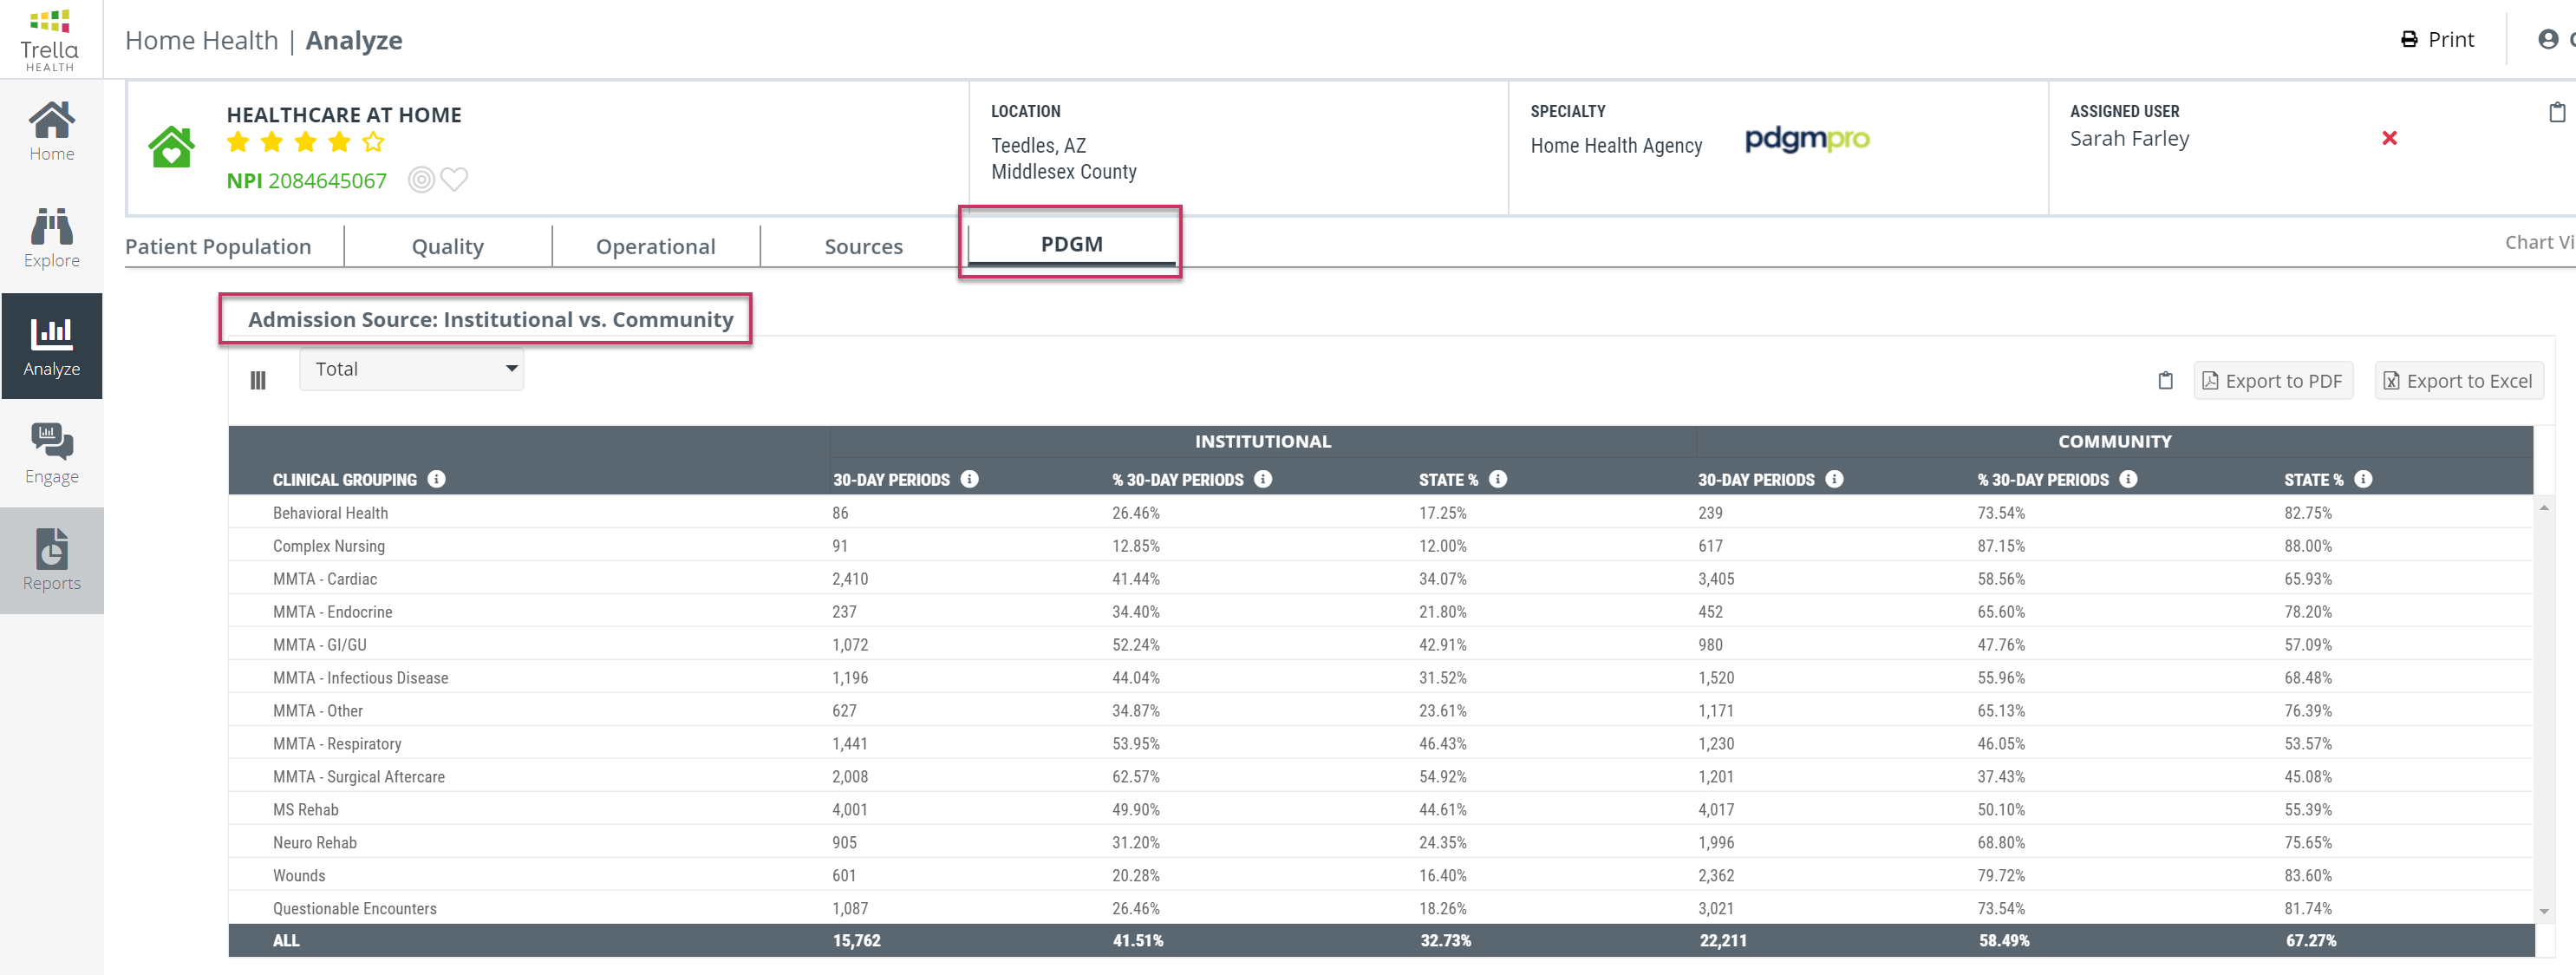Click the first gold rating star
Image resolution: width=2576 pixels, height=975 pixels.
coord(238,142)
